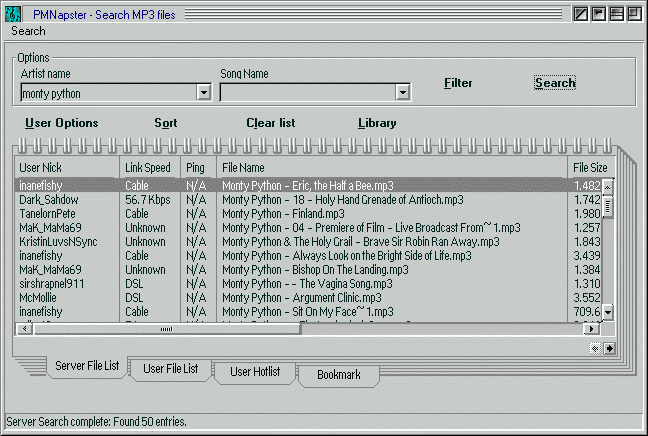Screen dimensions: 648x436
Task: Click status bar text Found 50 entries
Action: 150,422
